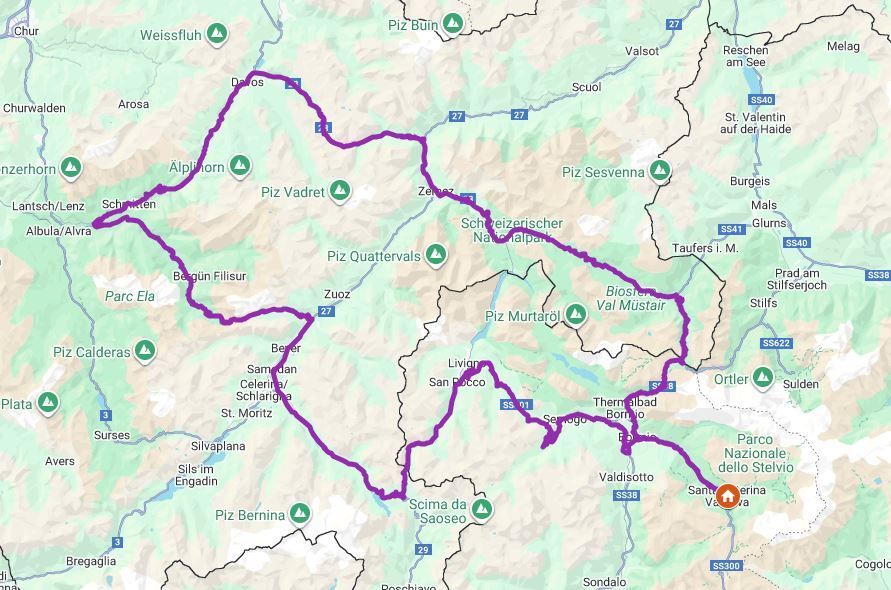Viewport: 891px width, 590px height.
Task: Select the Piz Quattervals mountain icon
Action: [436, 255]
